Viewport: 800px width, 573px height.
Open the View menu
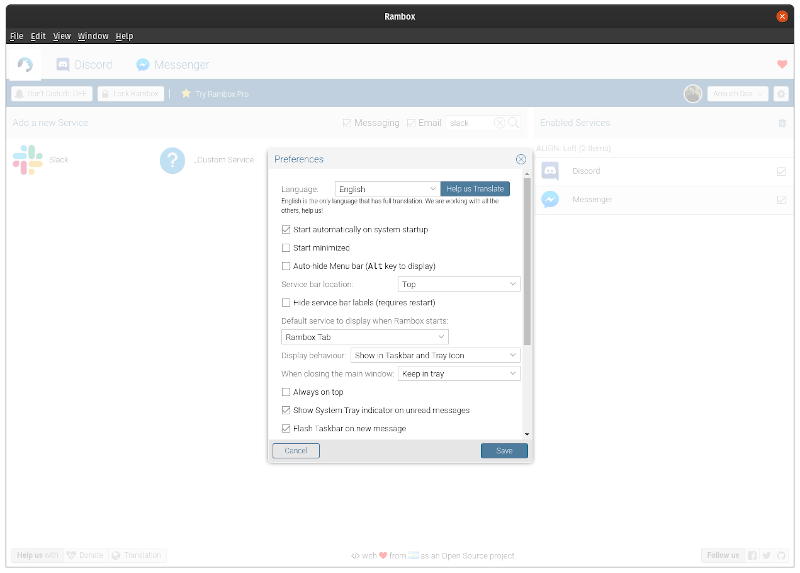pyautogui.click(x=62, y=36)
